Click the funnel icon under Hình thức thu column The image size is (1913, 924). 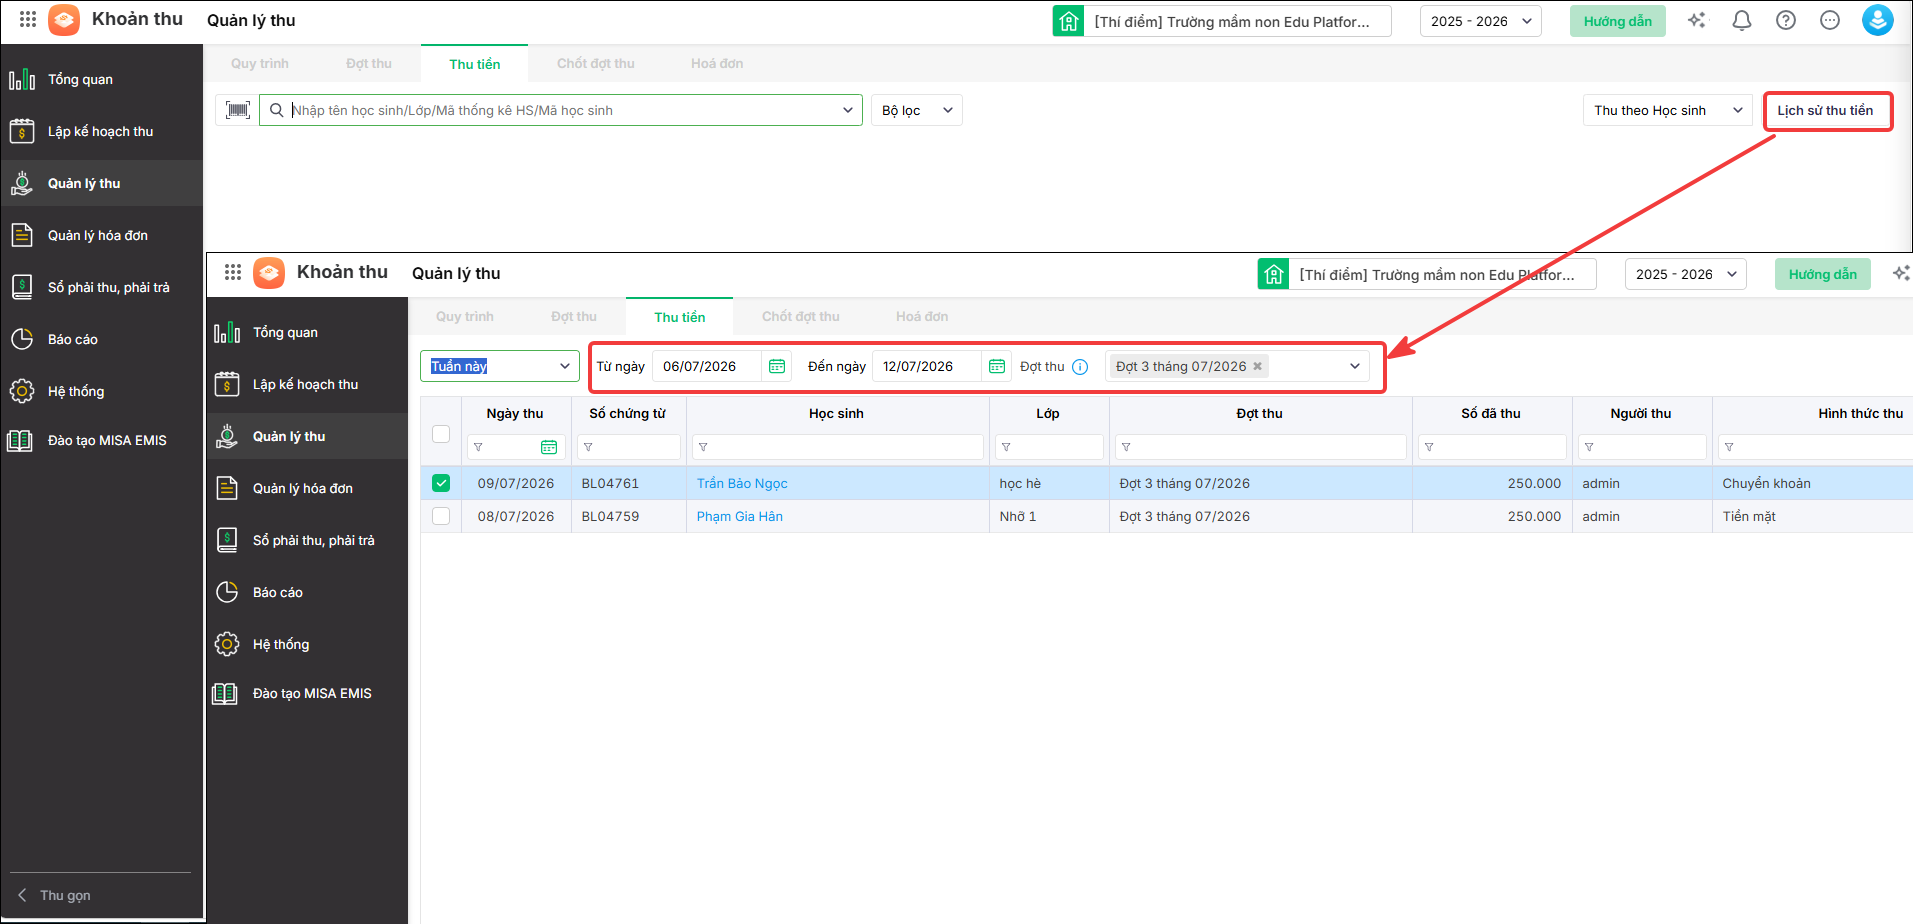tap(1729, 447)
